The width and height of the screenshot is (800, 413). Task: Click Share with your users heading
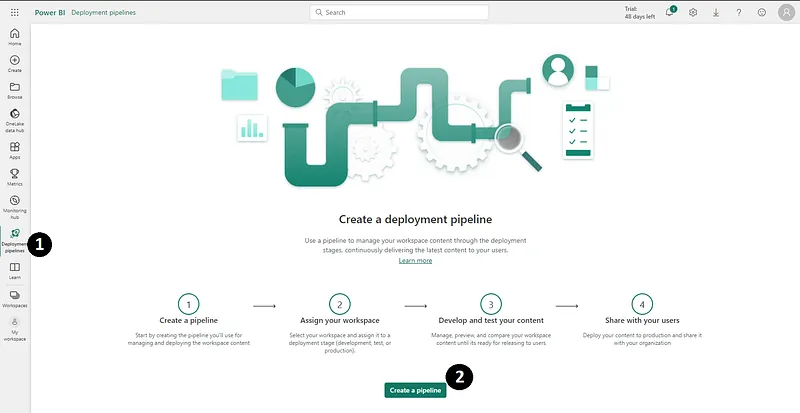pyautogui.click(x=642, y=321)
